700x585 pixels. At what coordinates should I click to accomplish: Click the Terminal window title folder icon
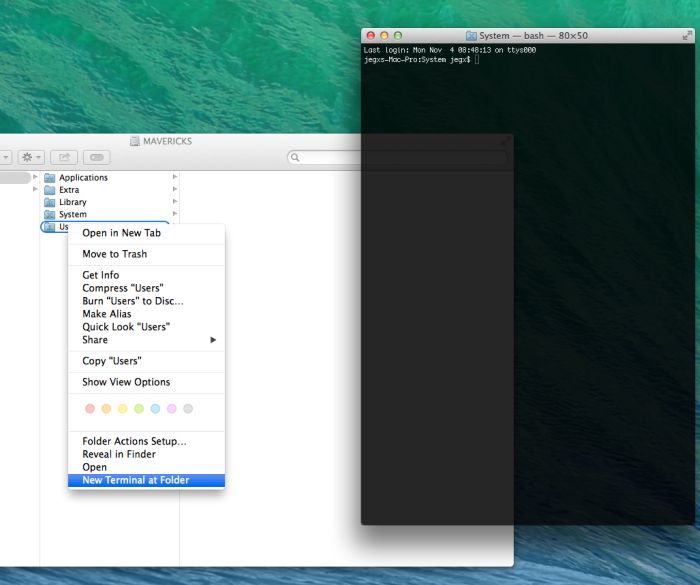(471, 36)
